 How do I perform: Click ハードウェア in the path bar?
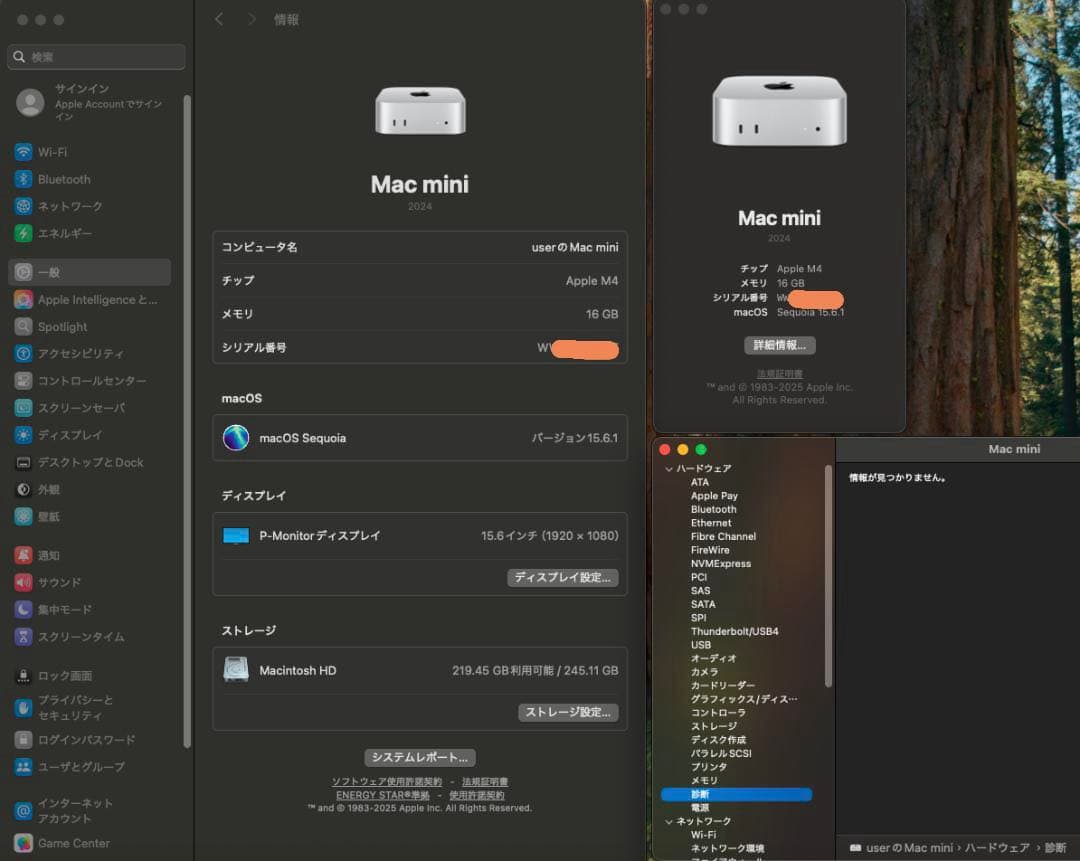point(997,847)
